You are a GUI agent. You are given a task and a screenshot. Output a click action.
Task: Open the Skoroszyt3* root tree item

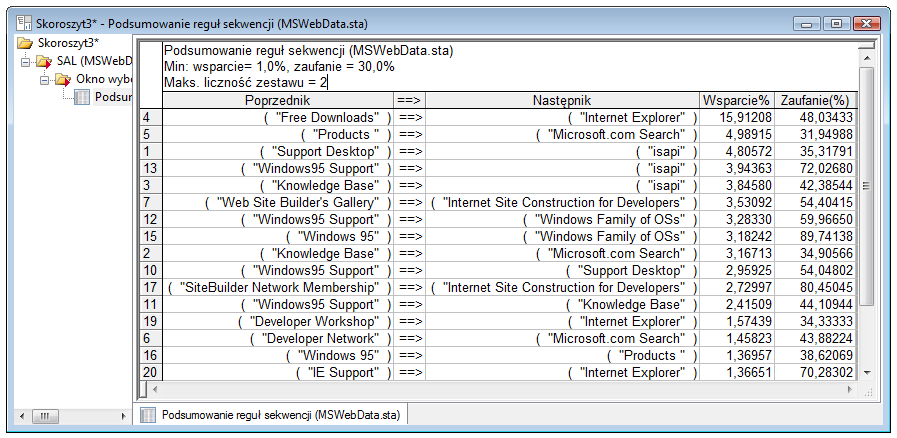coord(68,43)
